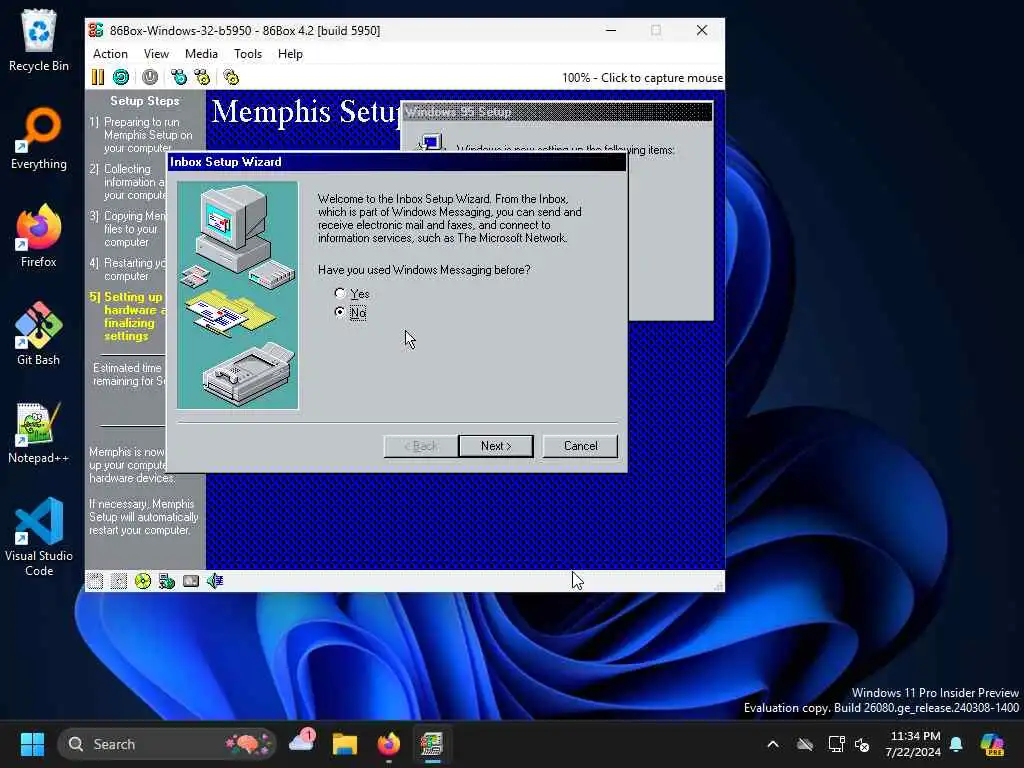Image resolution: width=1024 pixels, height=768 pixels.
Task: Show hidden tray icons chevron
Action: 773,744
